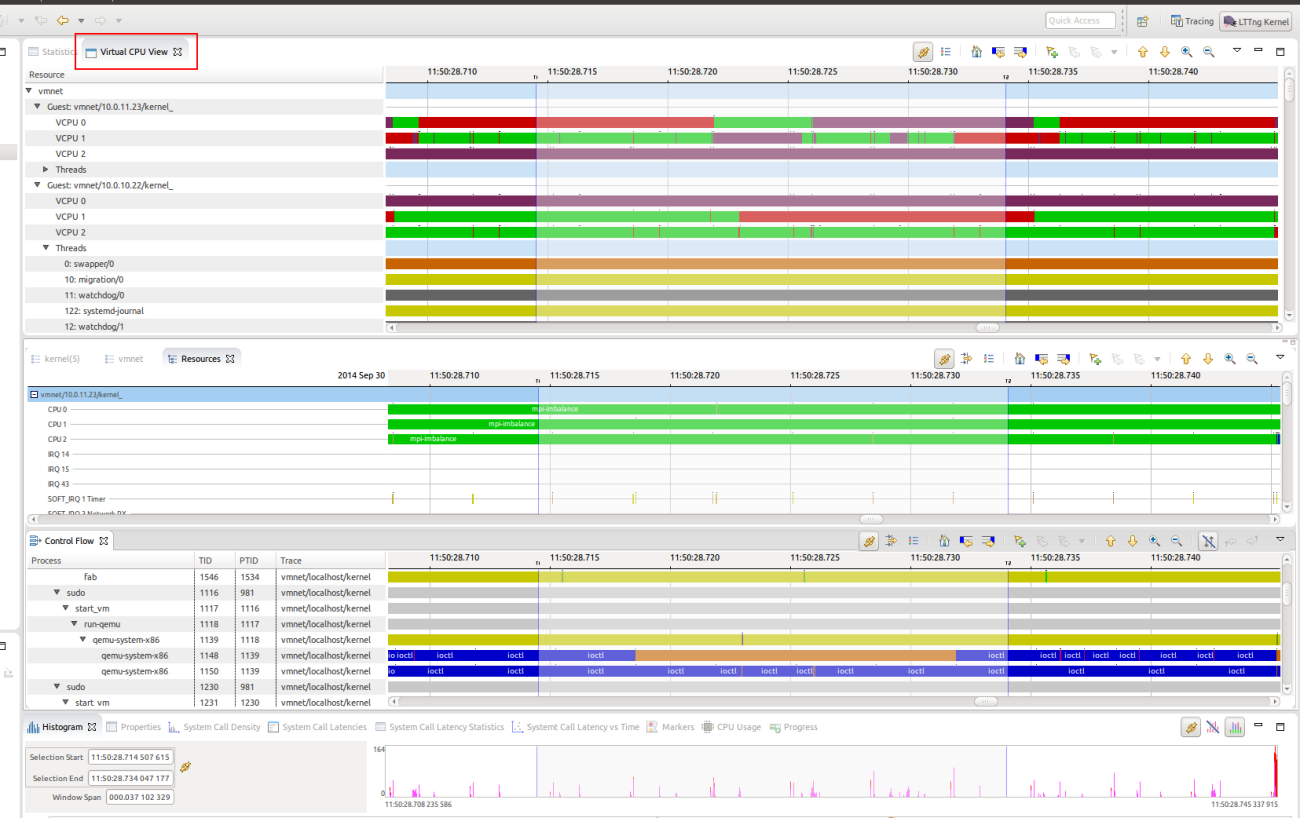
Task: Toggle lost events display in Histogram toolbar
Action: [1212, 727]
